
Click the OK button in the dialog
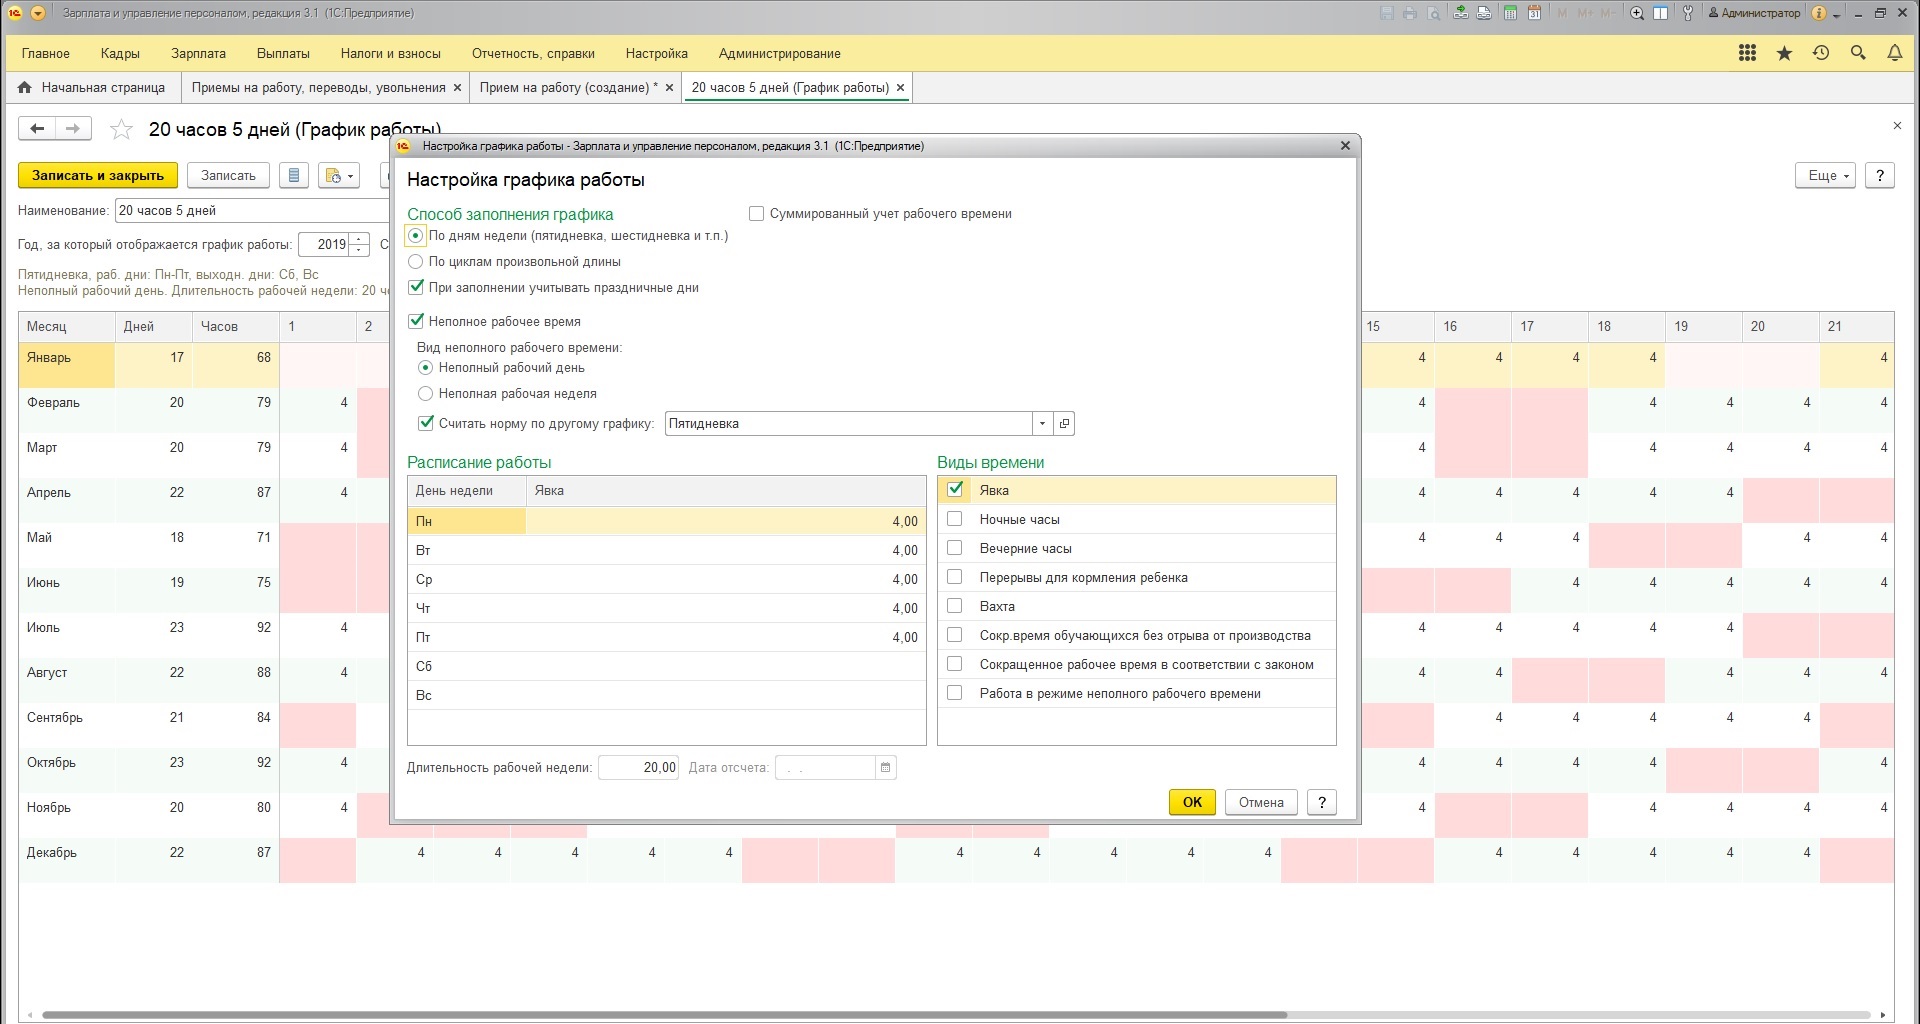point(1192,802)
